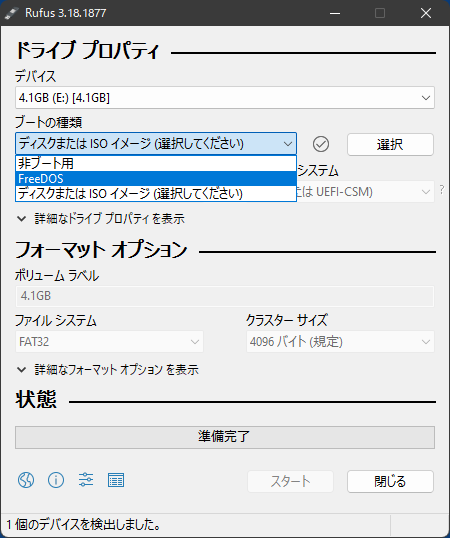This screenshot has height=538, width=450.
Task: Click the globe language icon
Action: (26, 480)
